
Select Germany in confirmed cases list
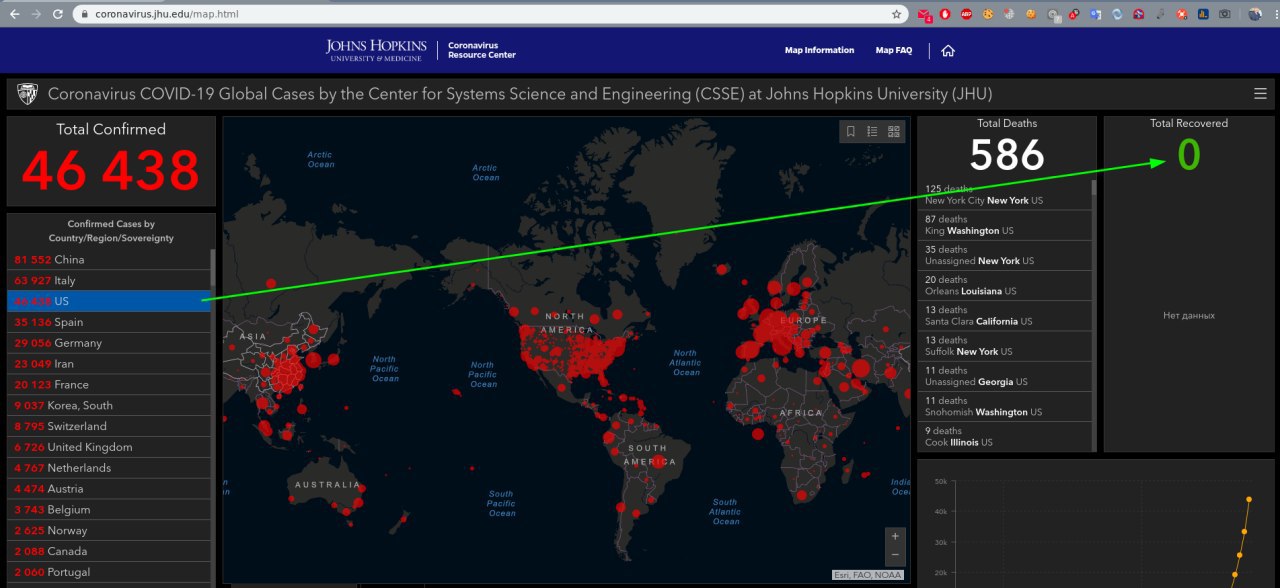pyautogui.click(x=109, y=343)
